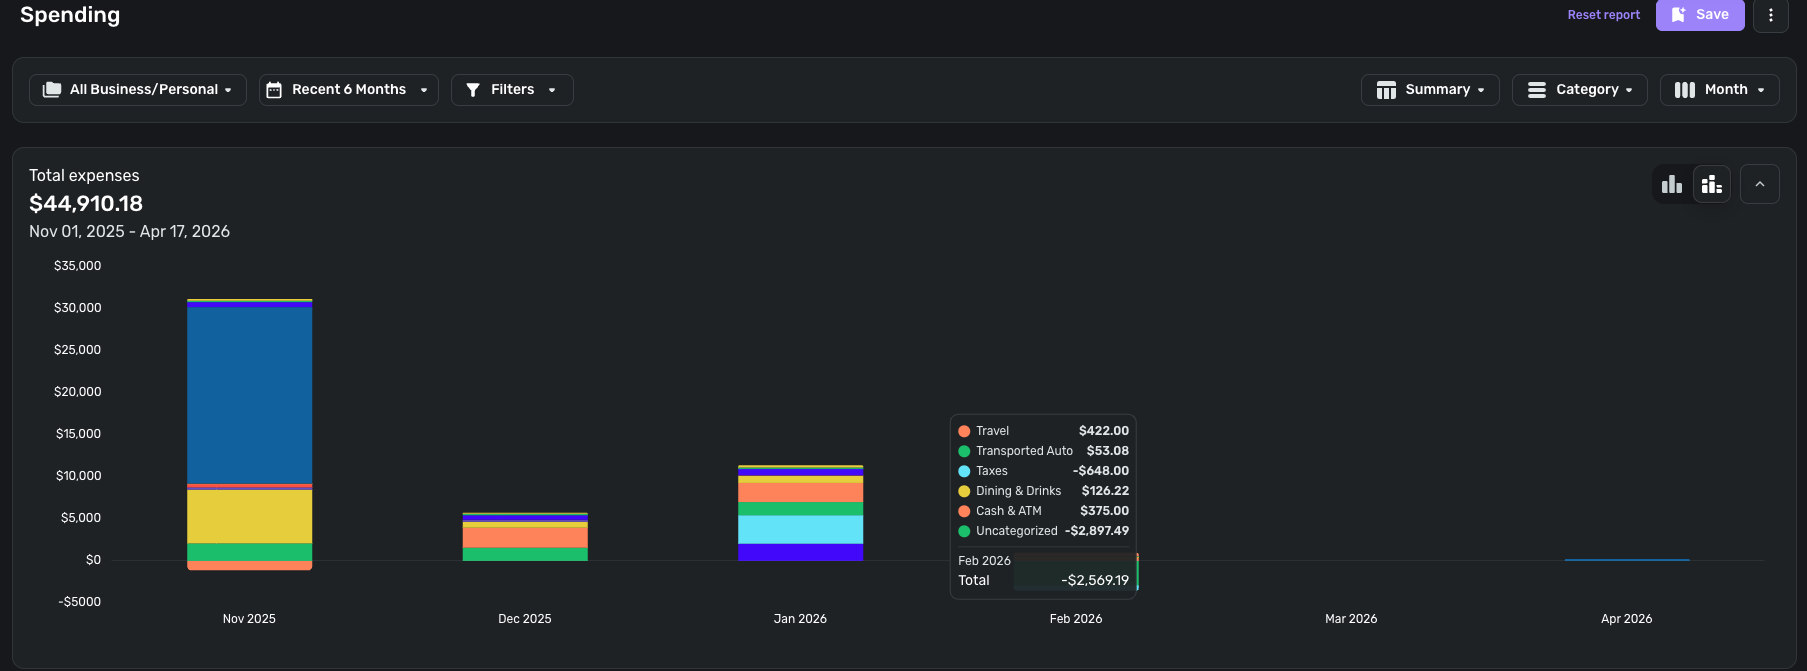
Task: Click the Reset report link
Action: point(1604,15)
